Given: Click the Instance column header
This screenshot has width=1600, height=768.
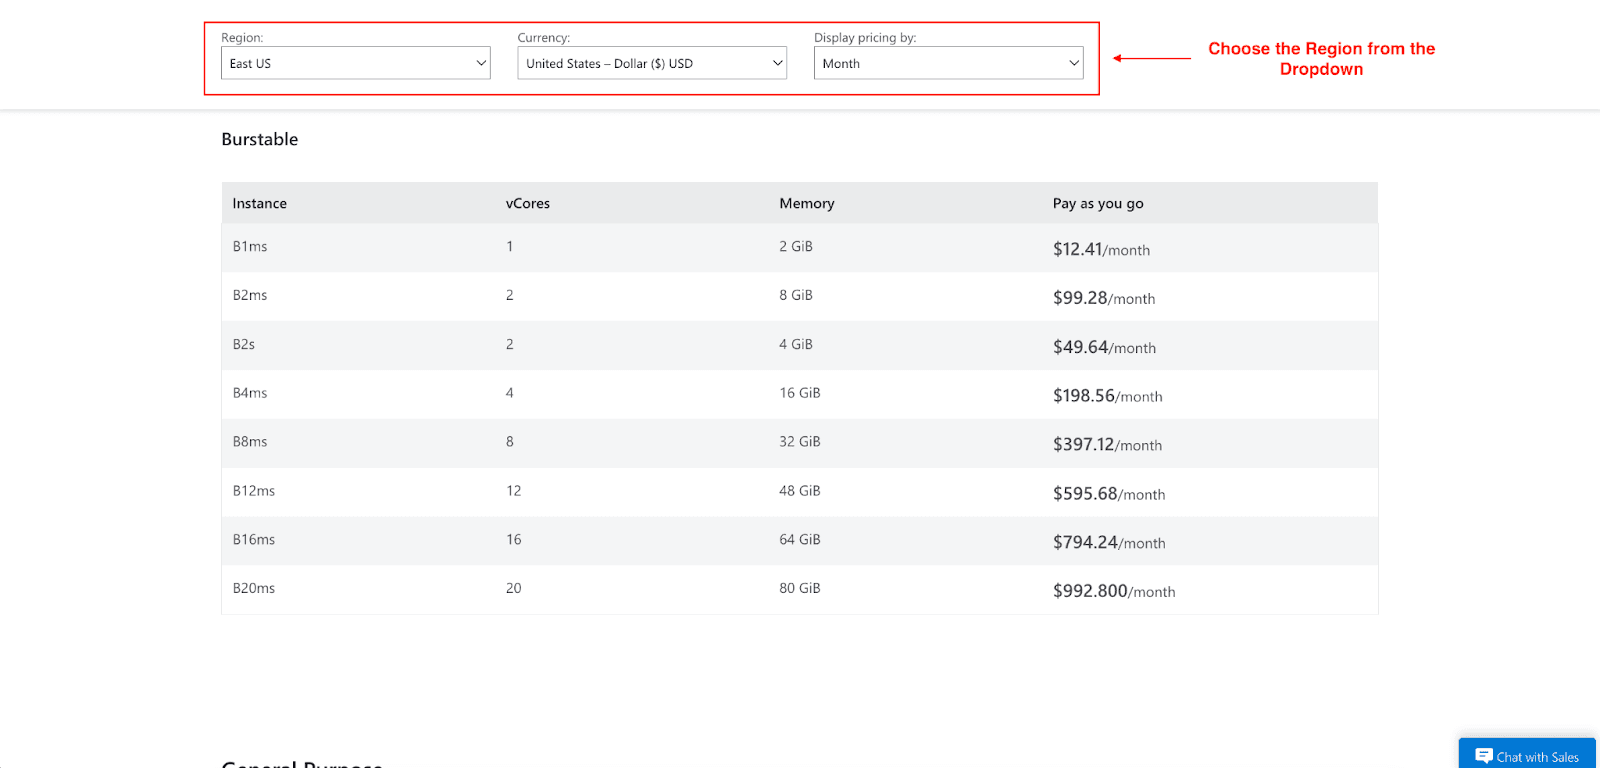Looking at the screenshot, I should [260, 203].
